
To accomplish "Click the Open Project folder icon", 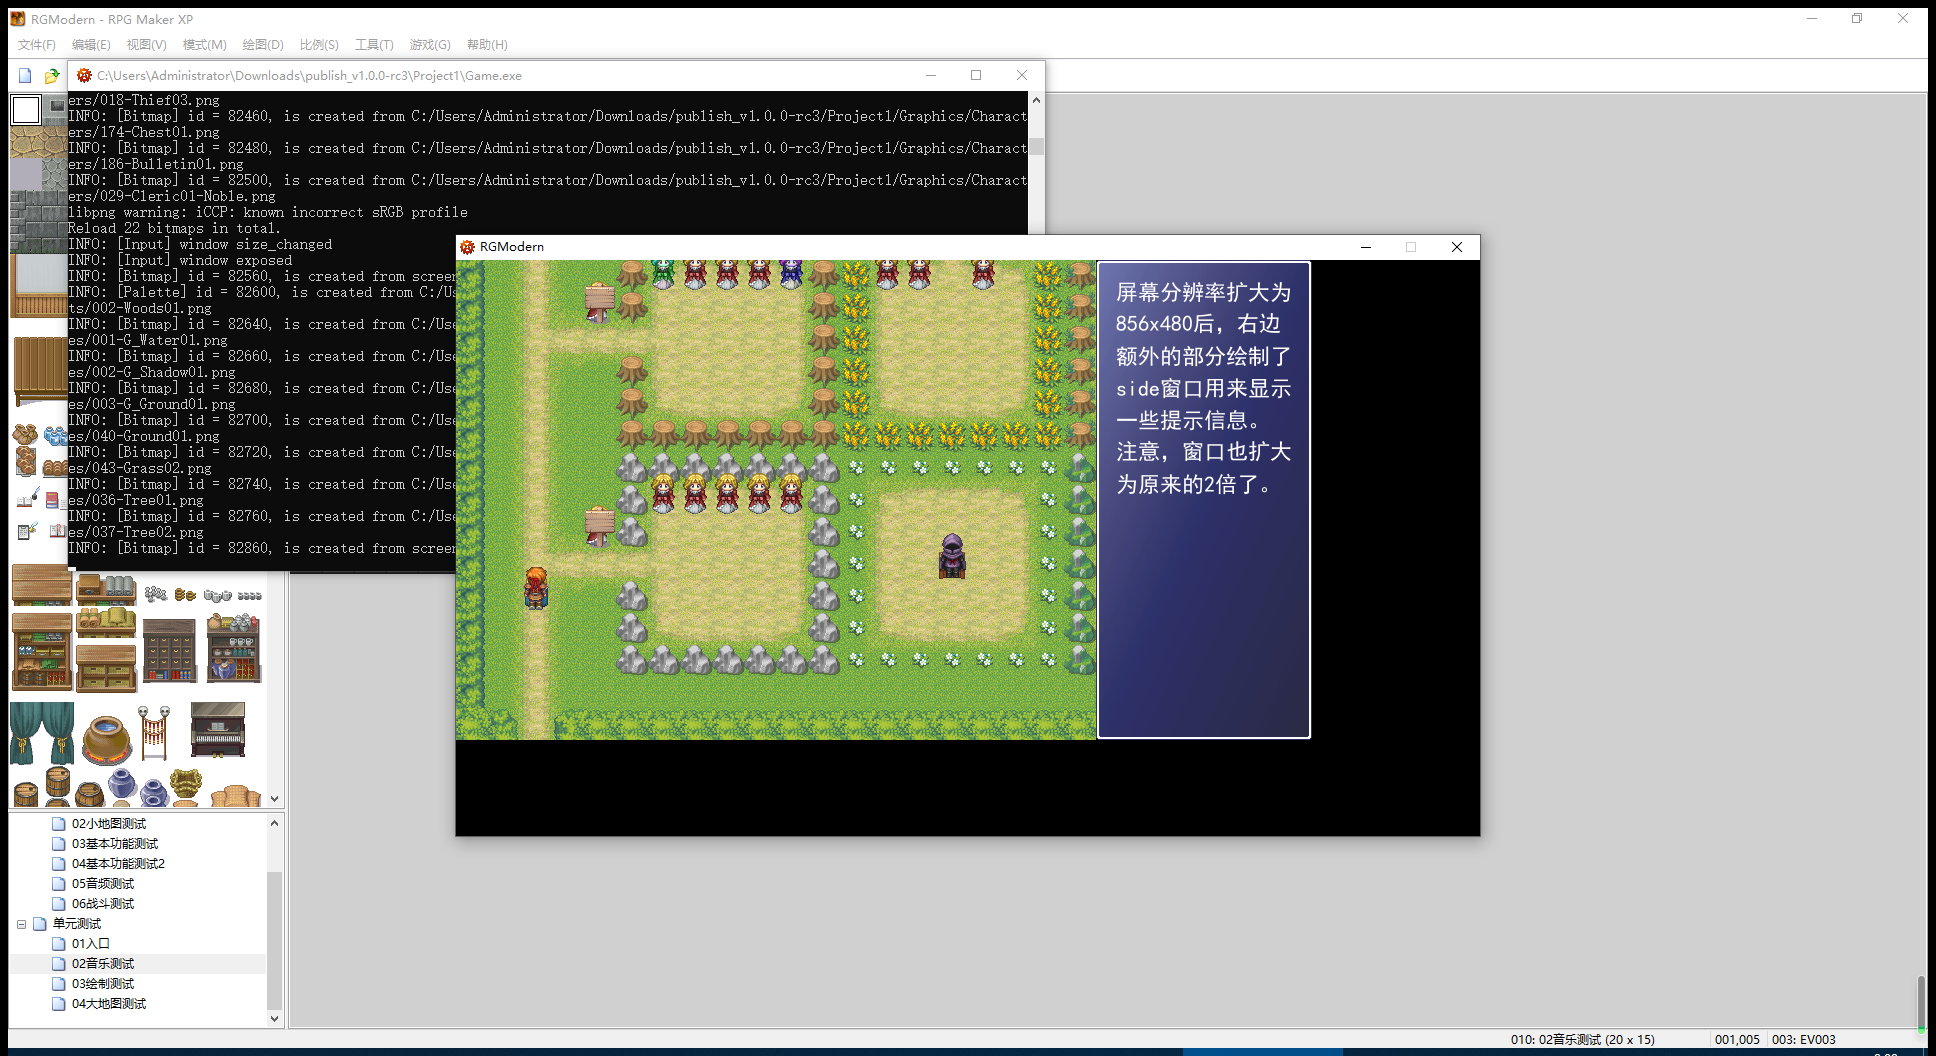I will (52, 76).
